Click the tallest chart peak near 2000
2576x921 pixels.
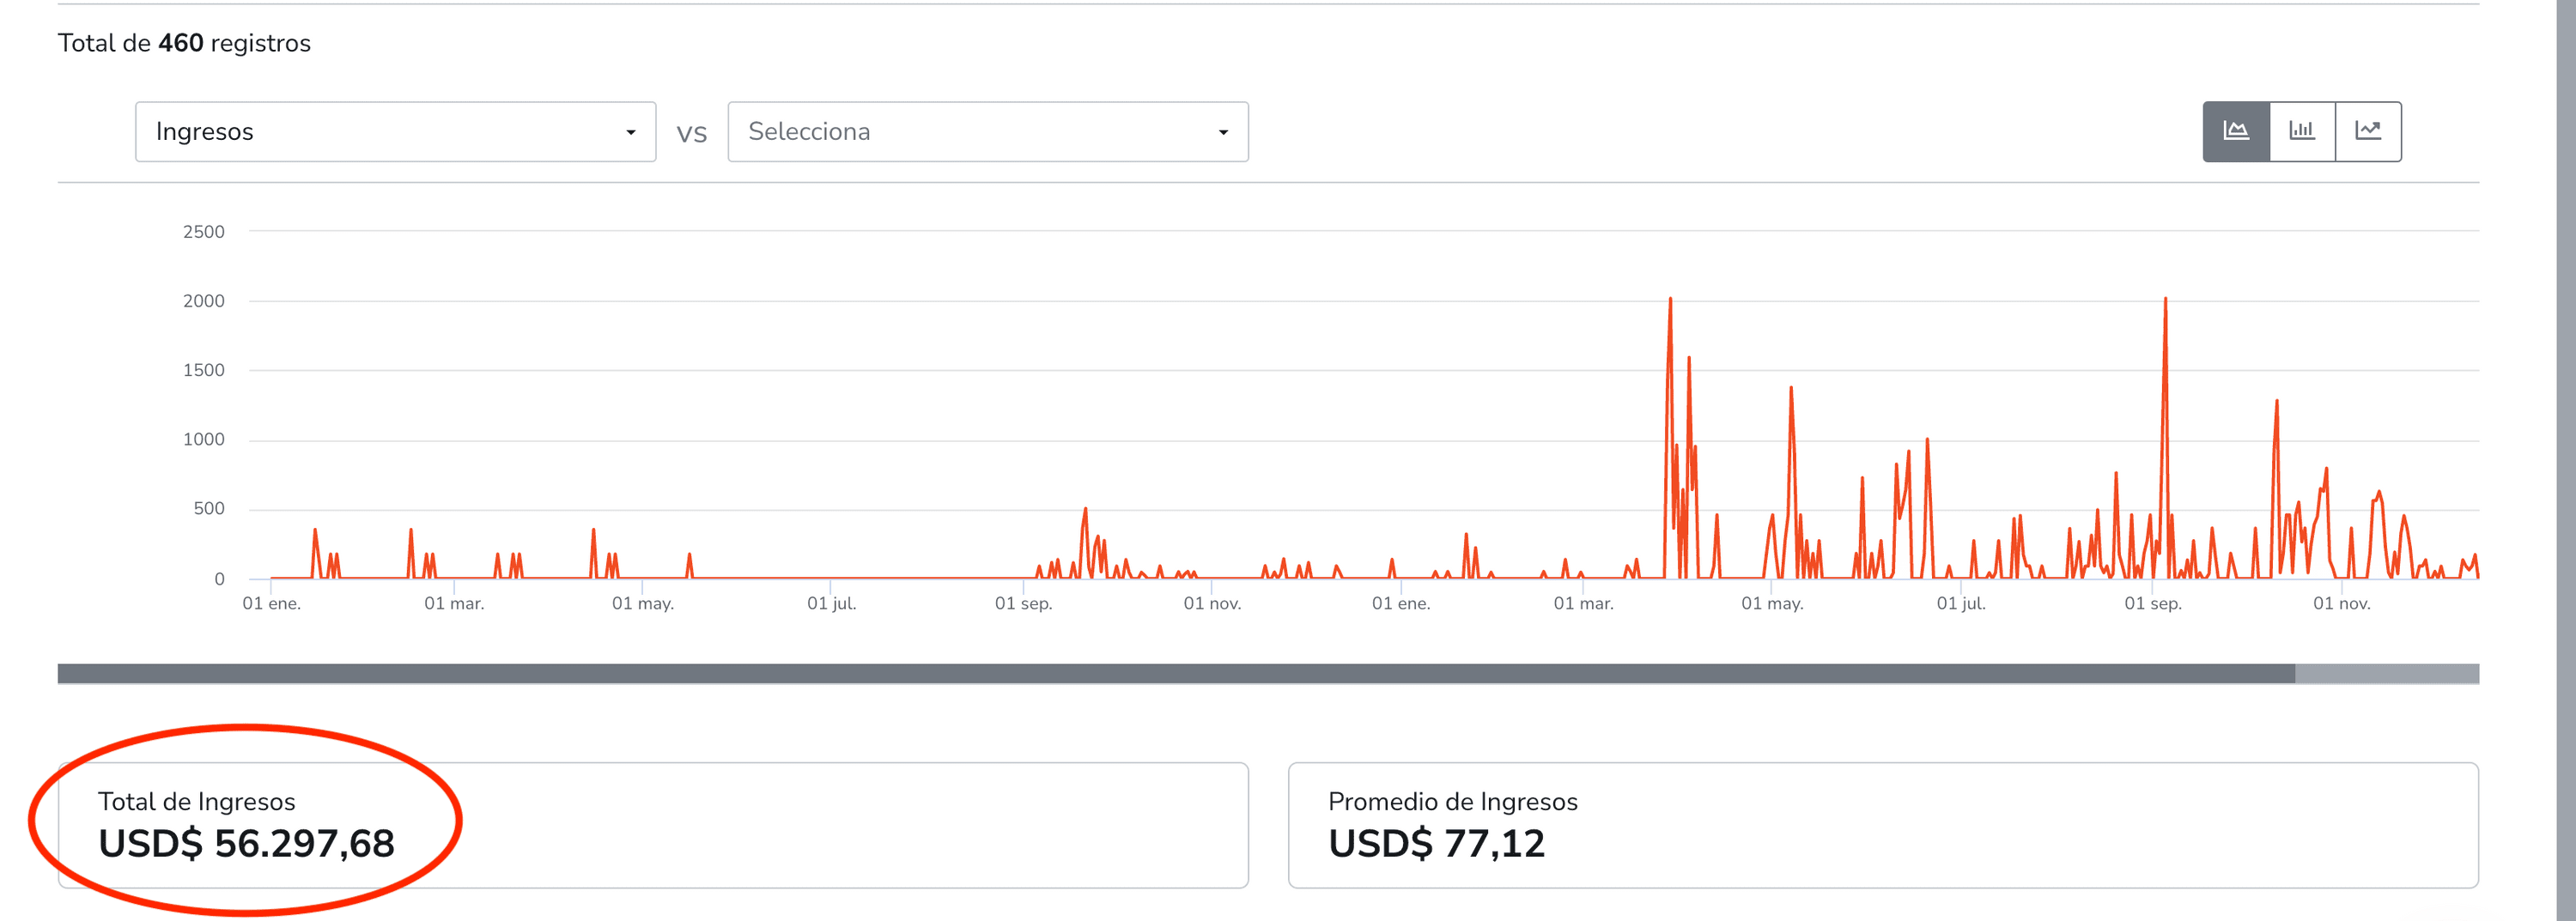1670,300
